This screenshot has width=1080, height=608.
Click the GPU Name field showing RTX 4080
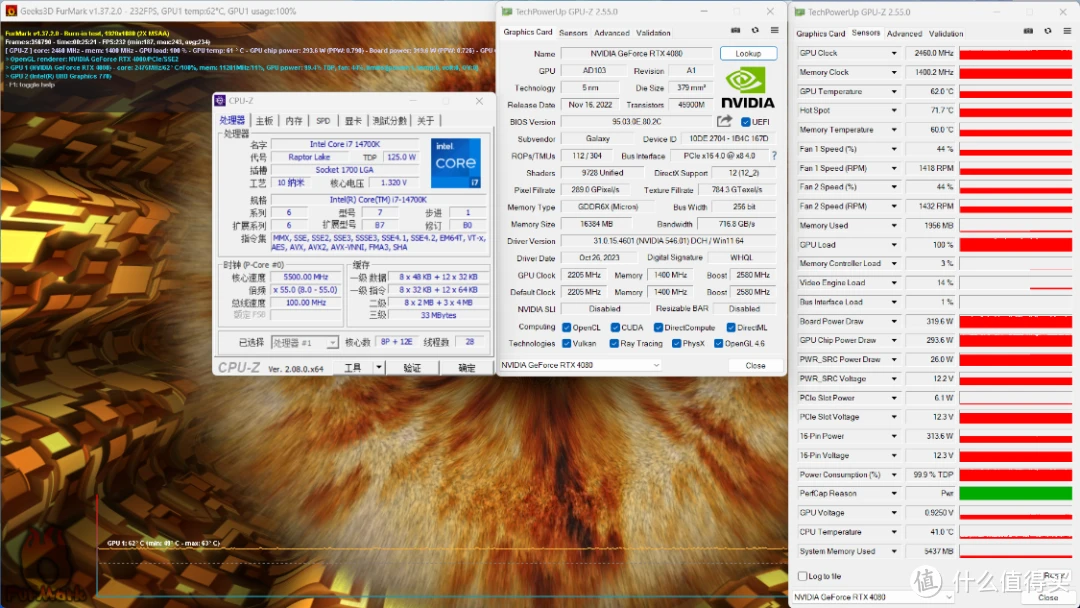636,53
